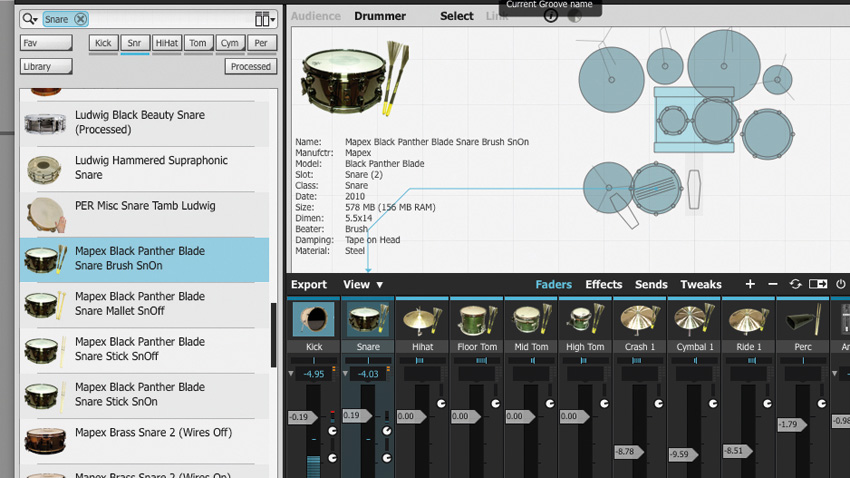Select the Mid Tom channel icon
This screenshot has width=850, height=478.
(531, 320)
